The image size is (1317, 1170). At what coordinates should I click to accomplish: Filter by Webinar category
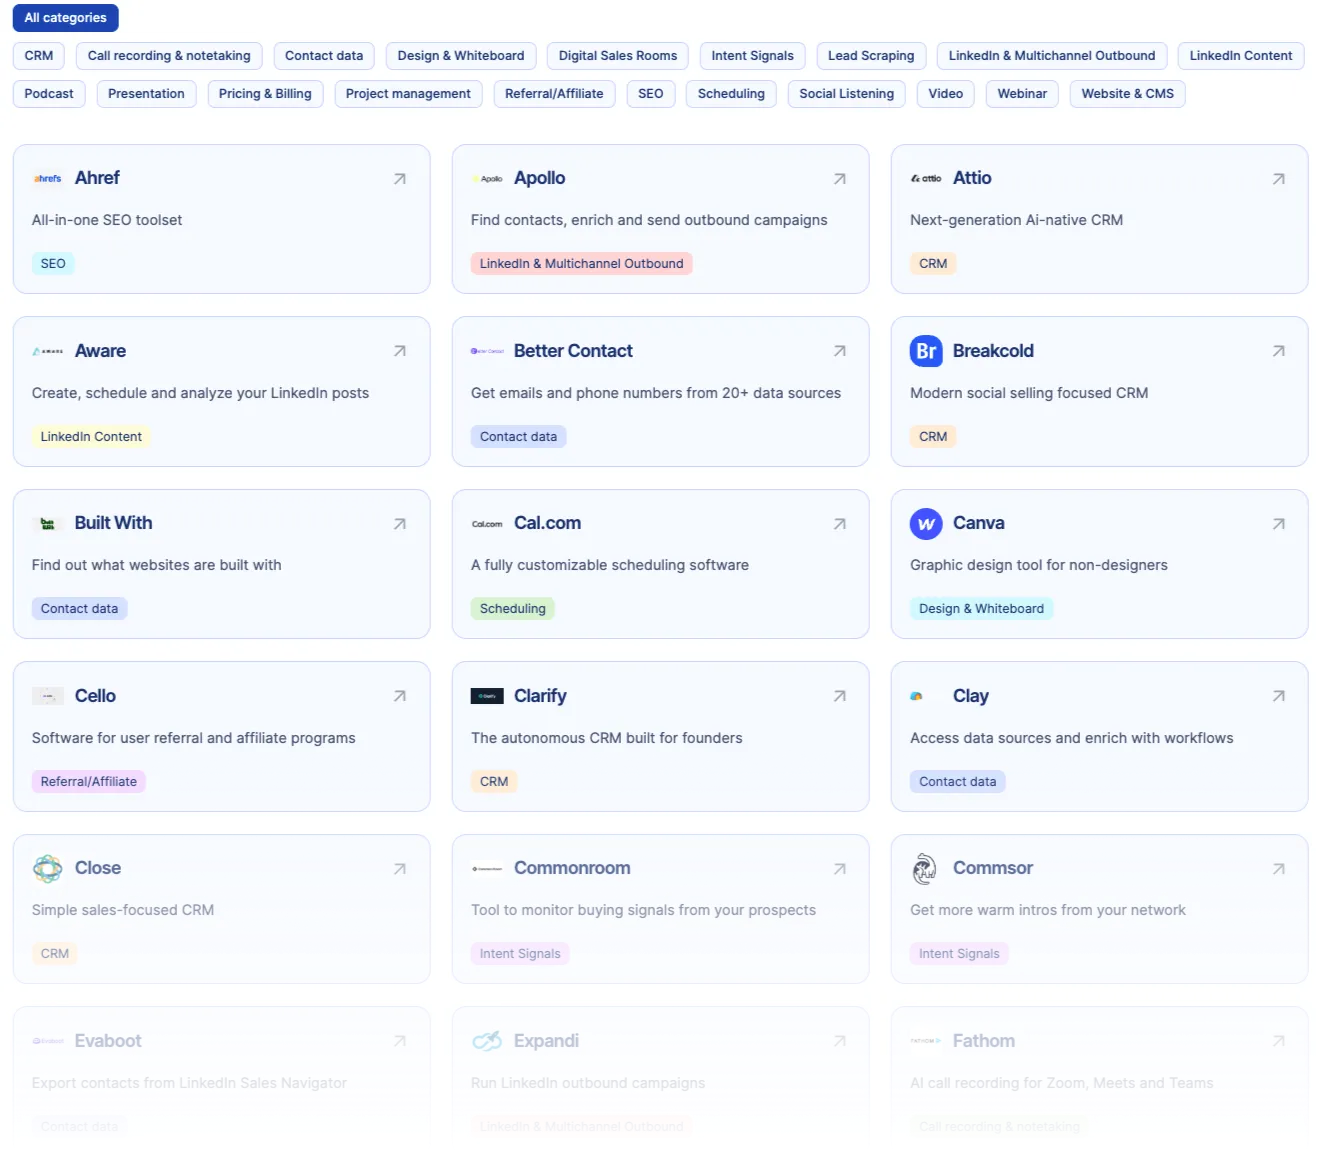[1022, 94]
